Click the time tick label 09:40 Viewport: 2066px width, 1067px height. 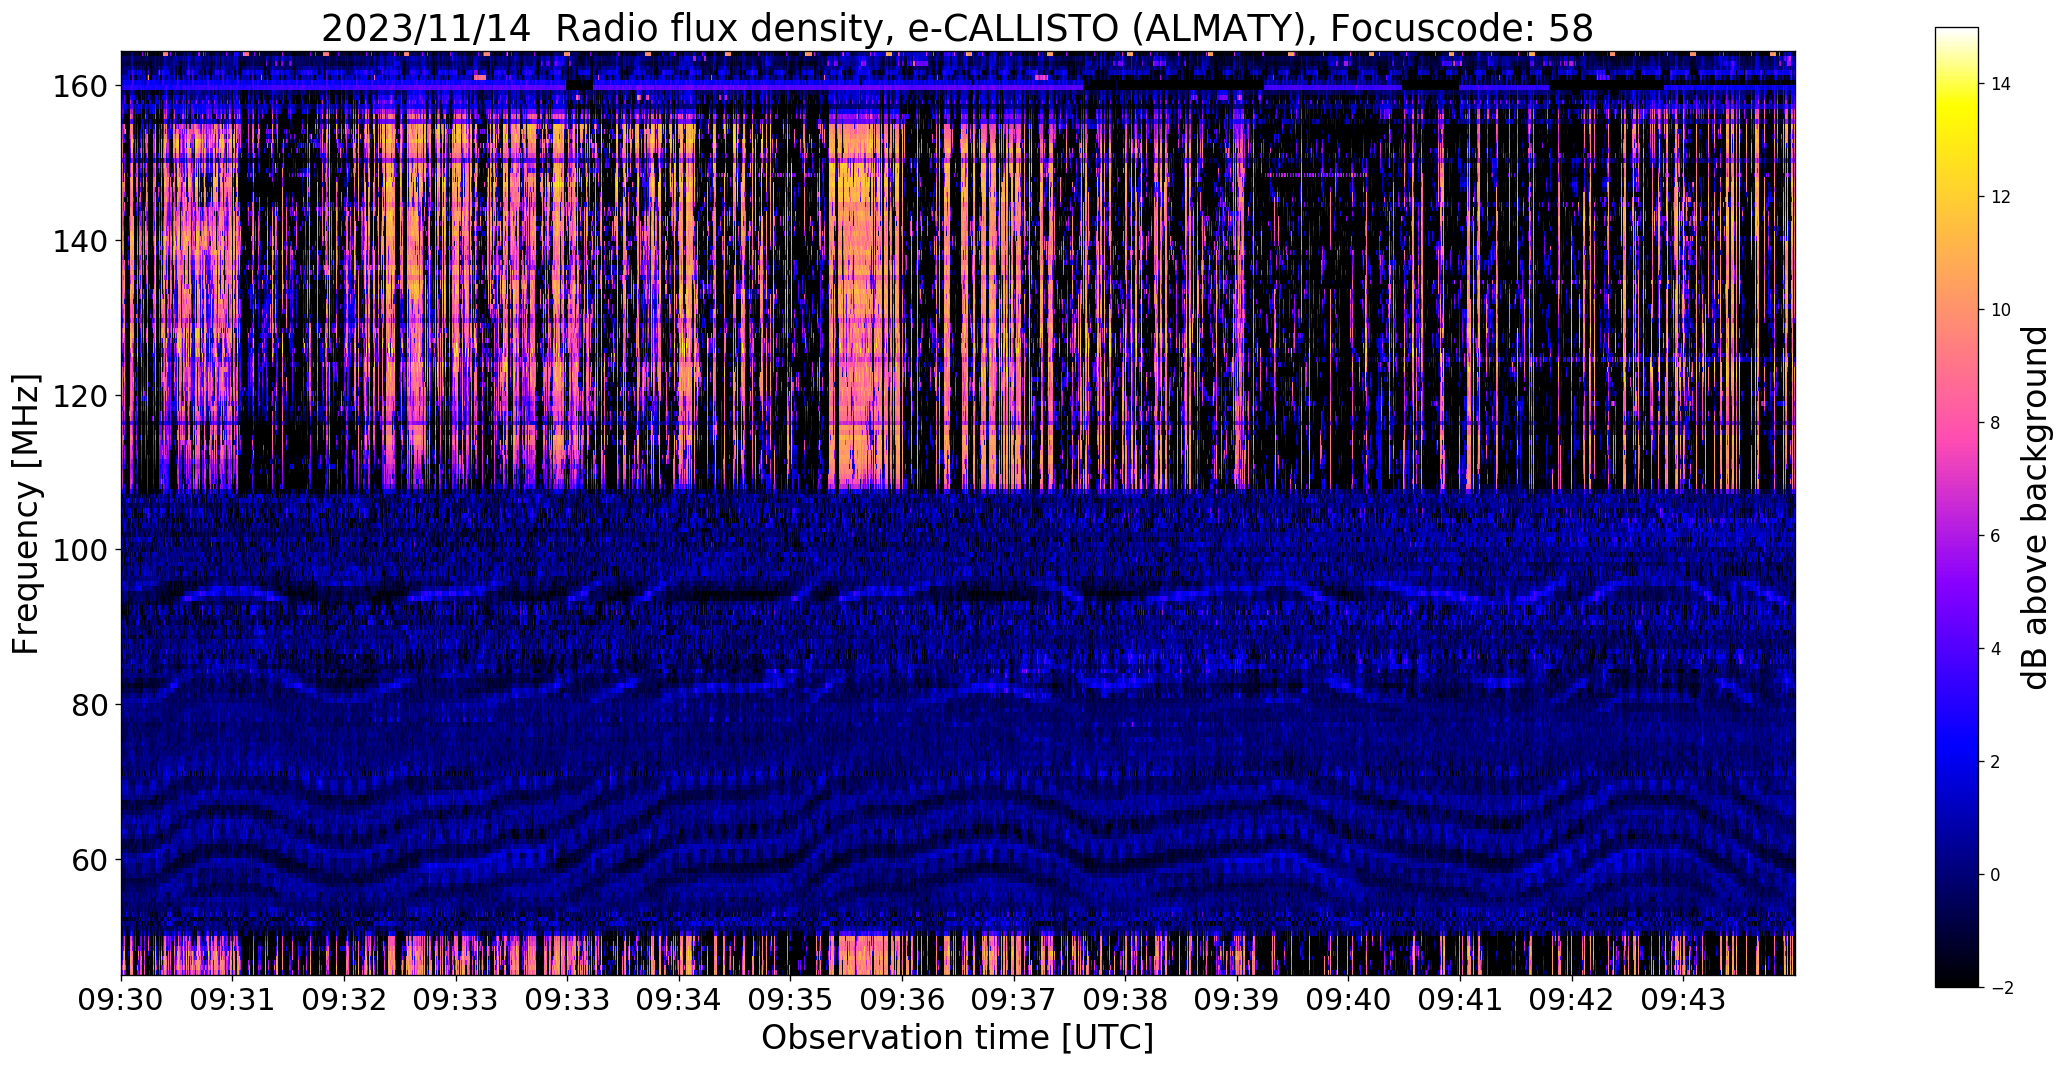pos(1348,1000)
